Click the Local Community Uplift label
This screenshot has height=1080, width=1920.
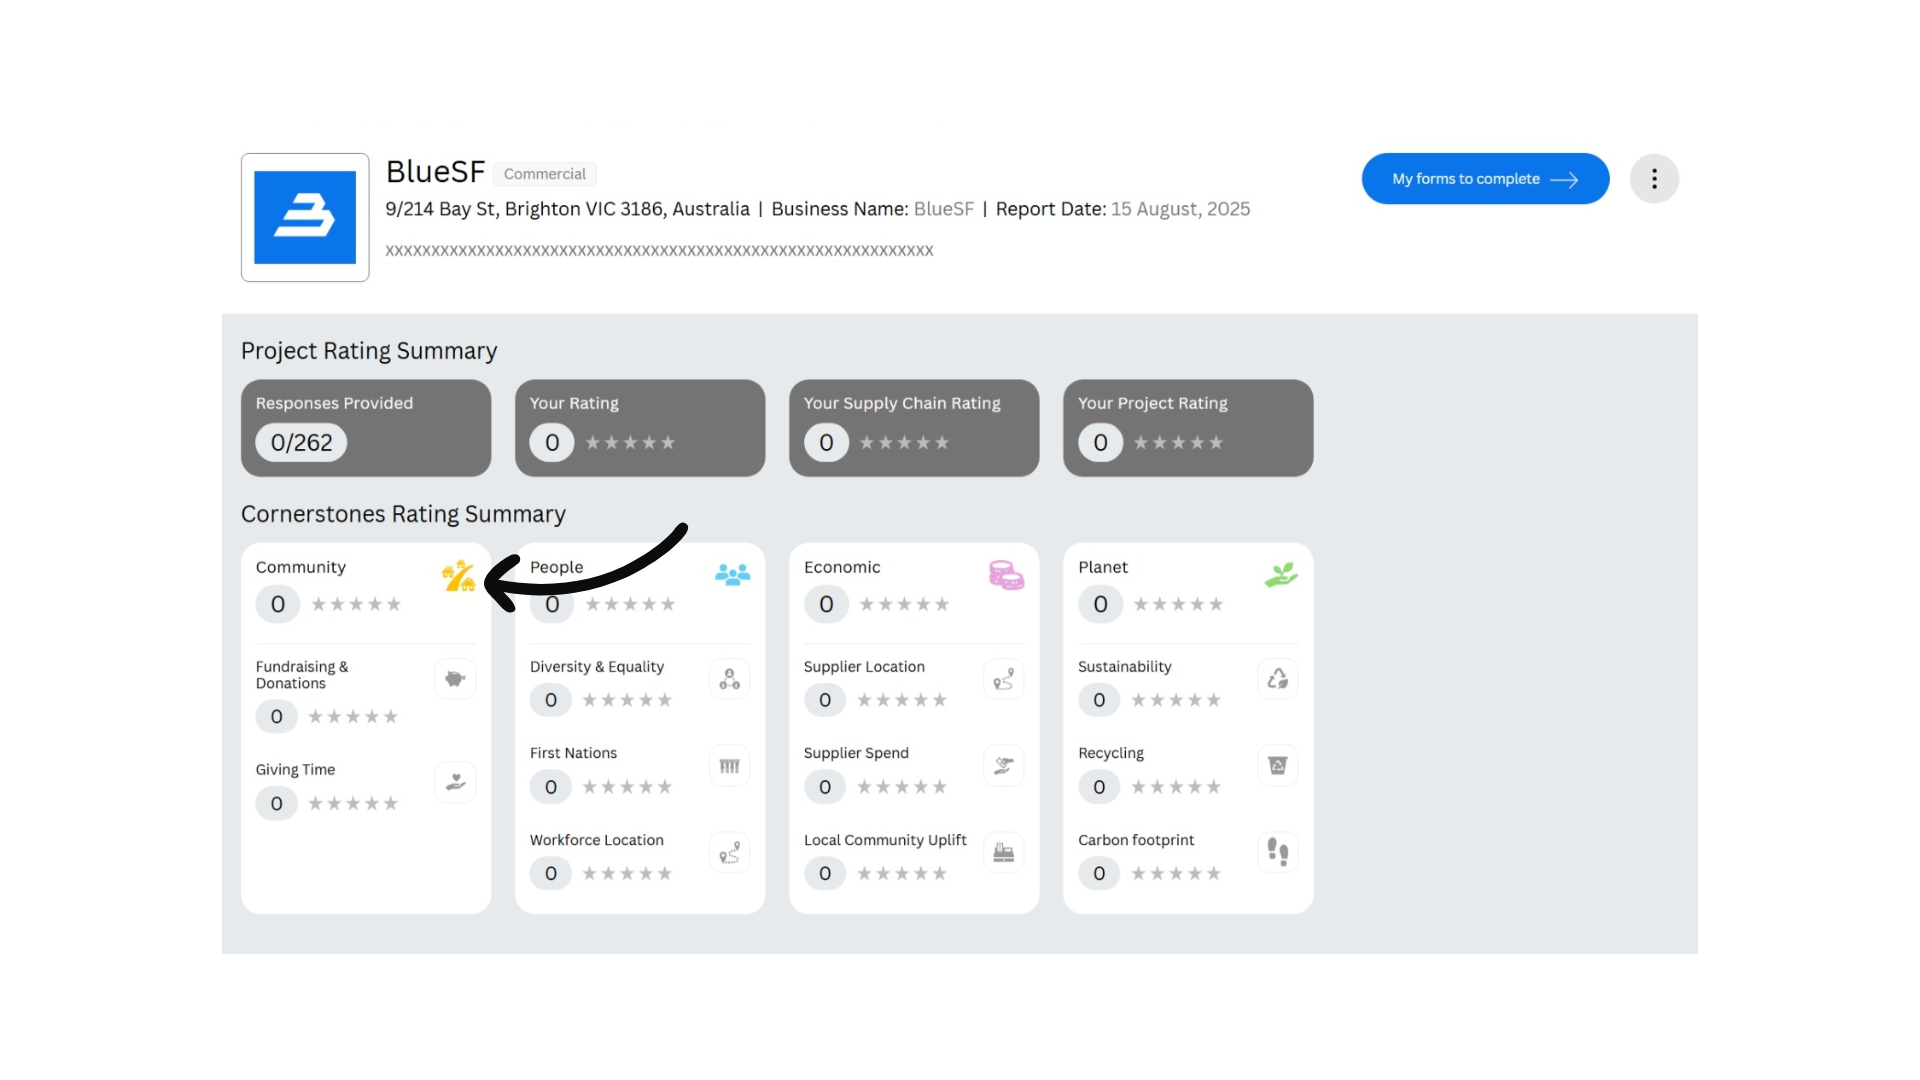885,840
